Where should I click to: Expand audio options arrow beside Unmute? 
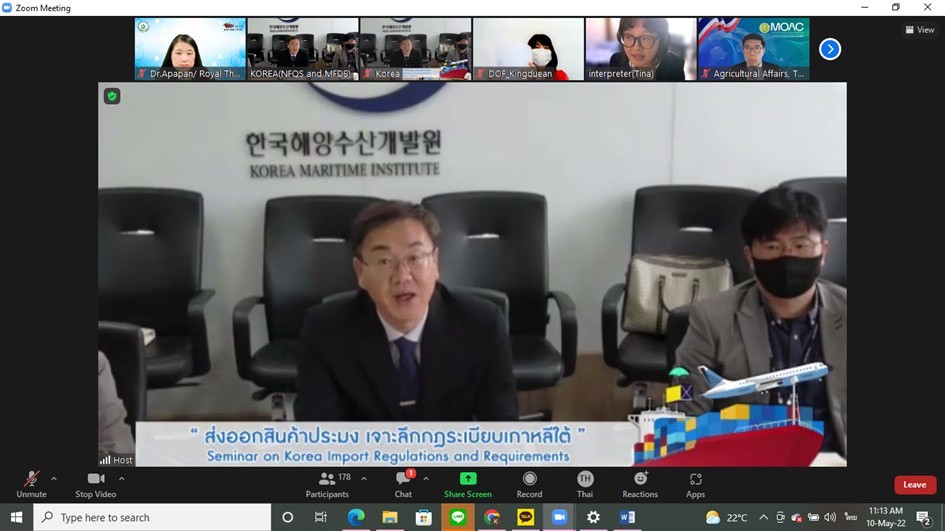(x=54, y=478)
